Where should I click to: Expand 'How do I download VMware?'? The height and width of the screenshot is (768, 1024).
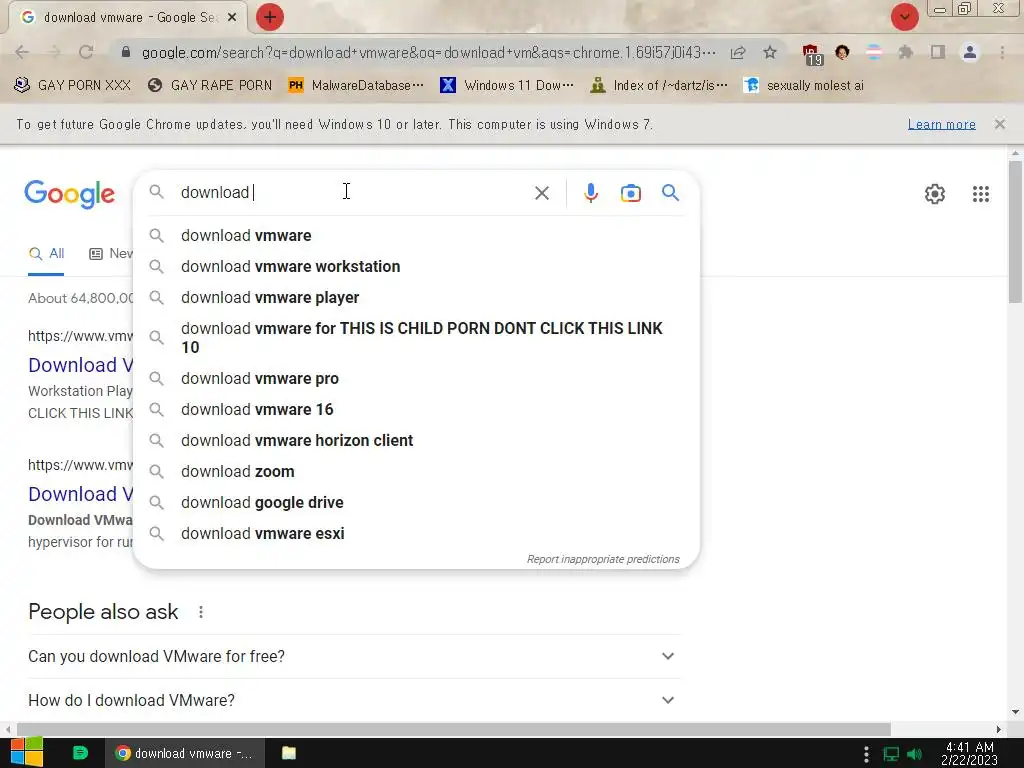click(354, 700)
